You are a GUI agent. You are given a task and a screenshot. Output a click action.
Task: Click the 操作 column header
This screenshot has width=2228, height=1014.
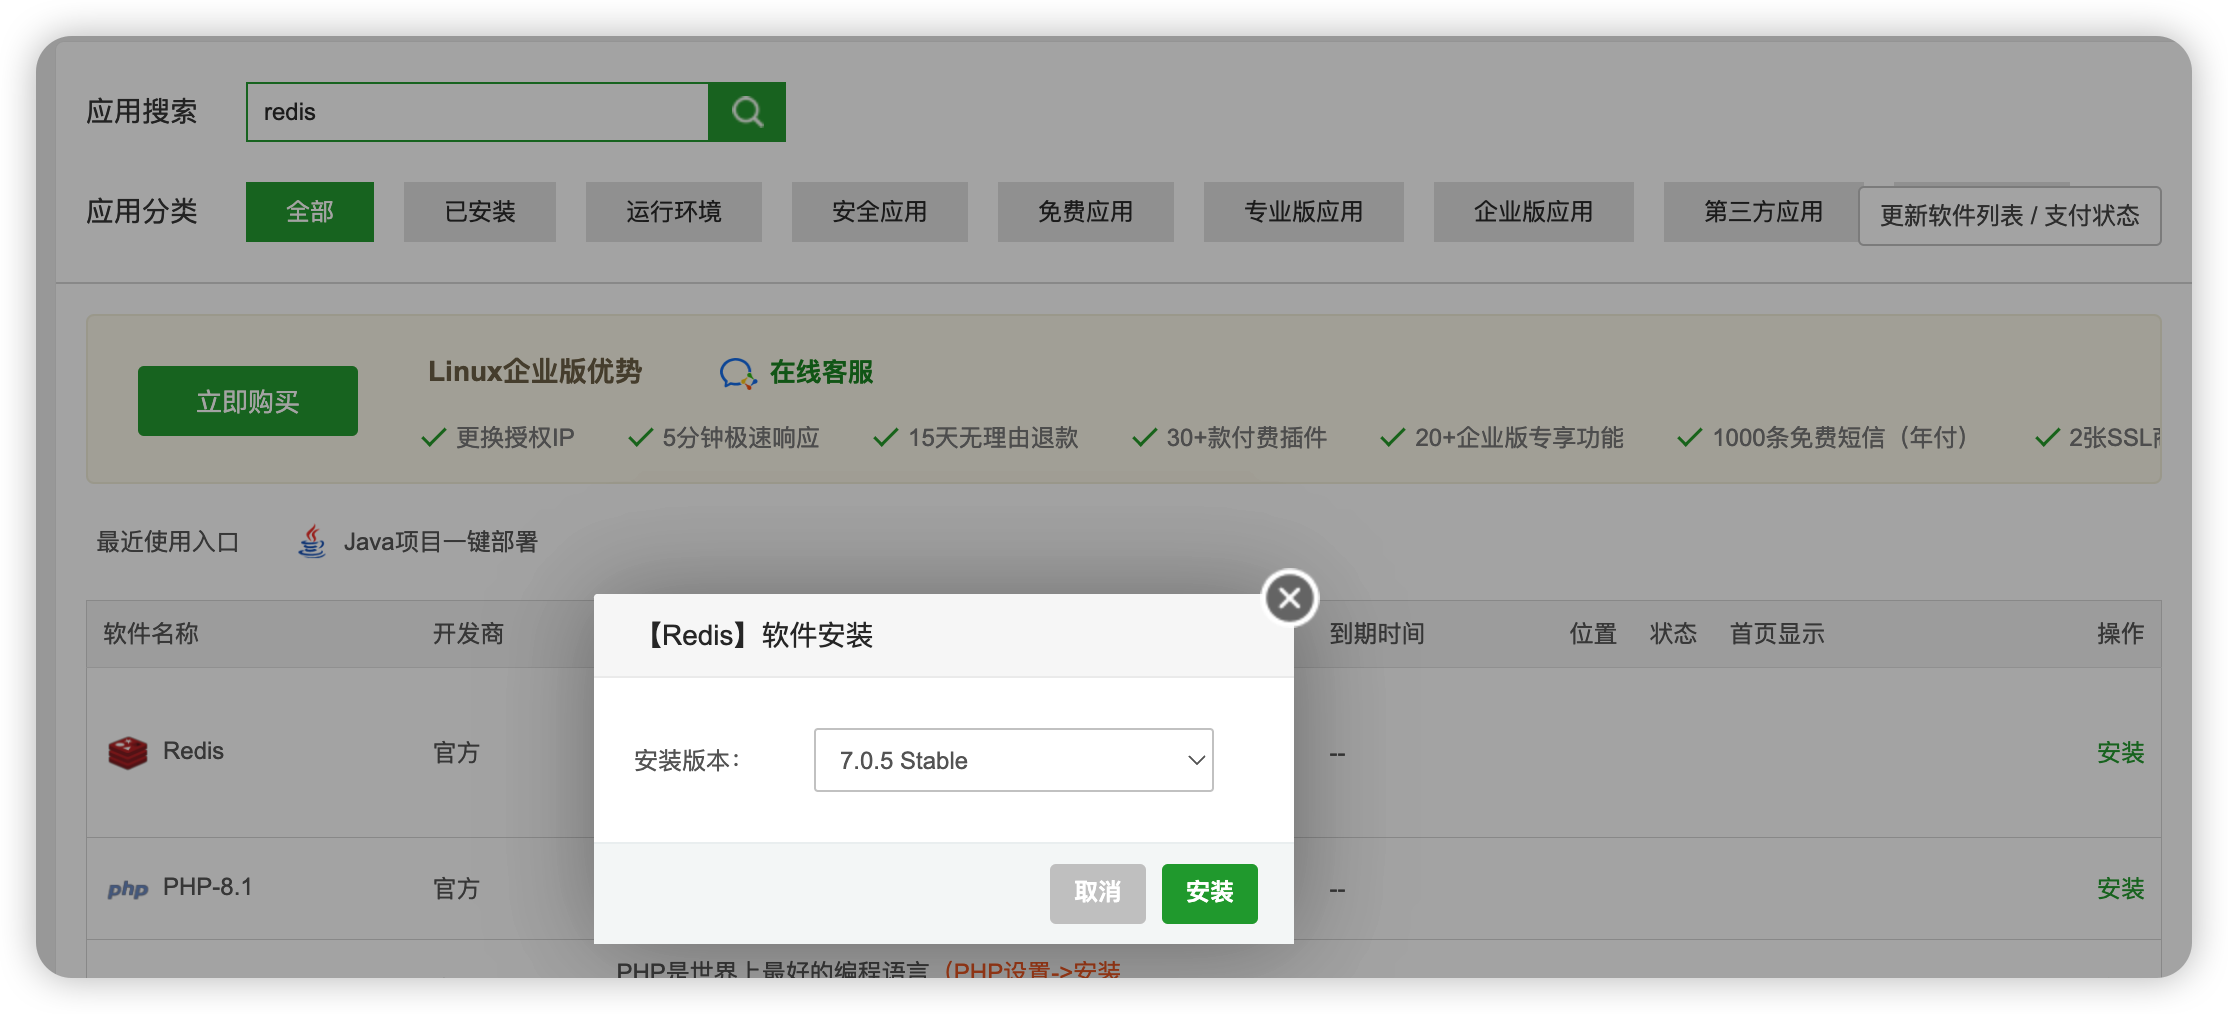click(x=2120, y=634)
